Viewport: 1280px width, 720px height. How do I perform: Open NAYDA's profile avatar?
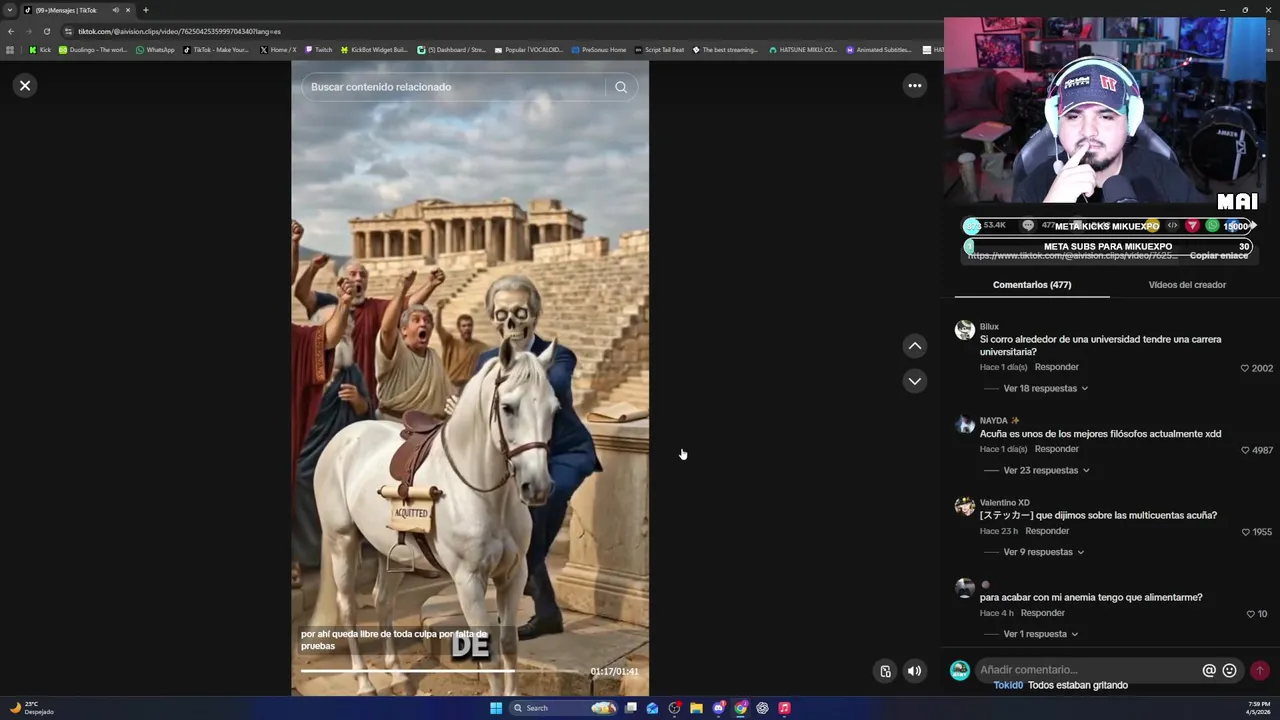[x=964, y=424]
